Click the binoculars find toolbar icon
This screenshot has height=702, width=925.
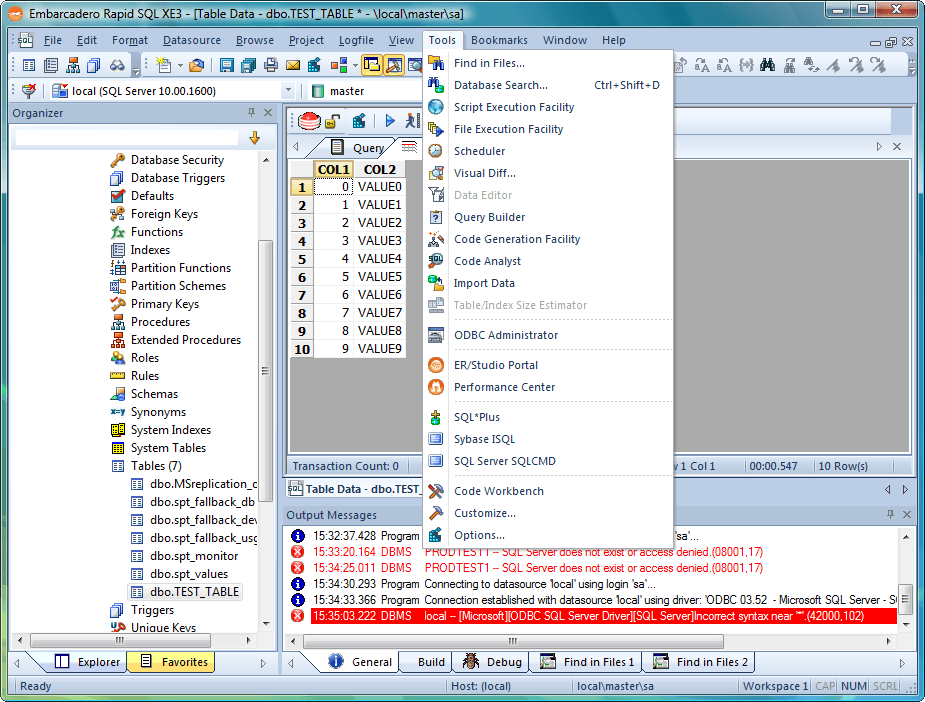pyautogui.click(x=767, y=65)
